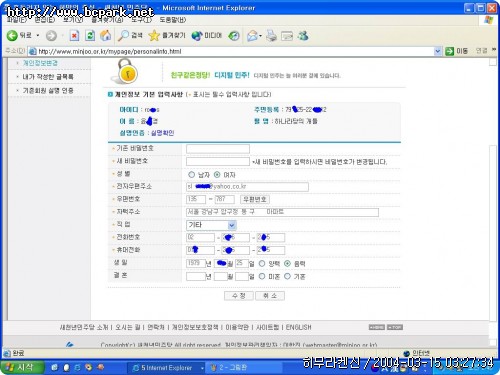Choose 음력 lunar calendar radio
Viewport: 500px width, 375px height.
tap(287, 263)
